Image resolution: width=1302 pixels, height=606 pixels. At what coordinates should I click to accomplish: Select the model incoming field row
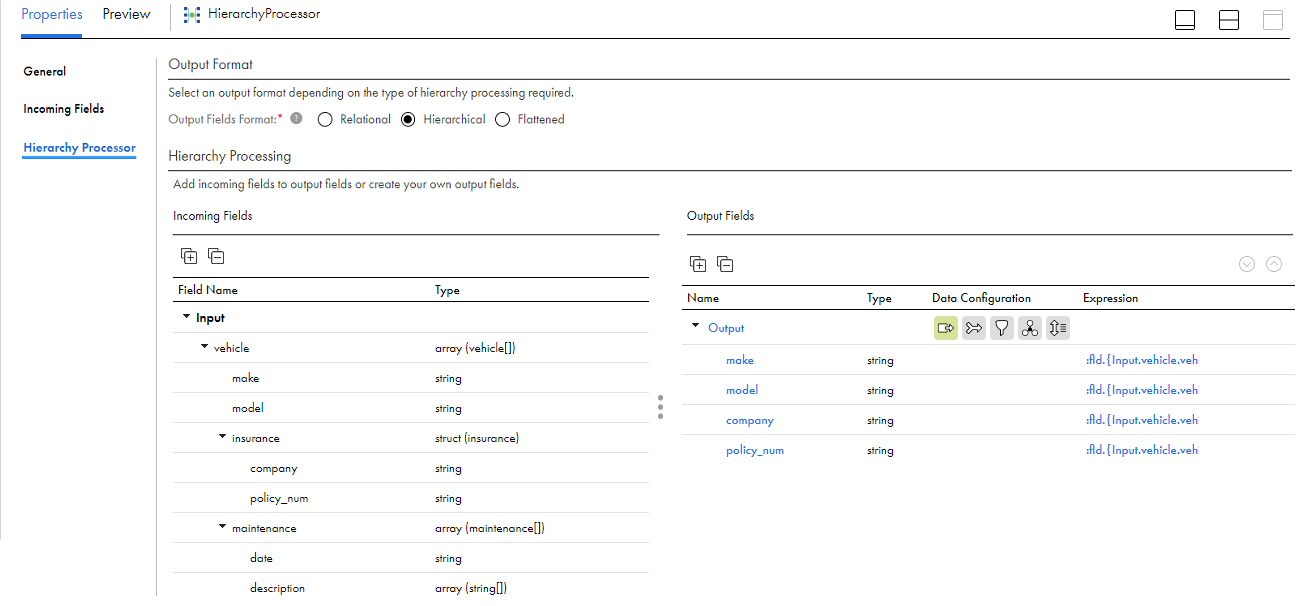(411, 408)
